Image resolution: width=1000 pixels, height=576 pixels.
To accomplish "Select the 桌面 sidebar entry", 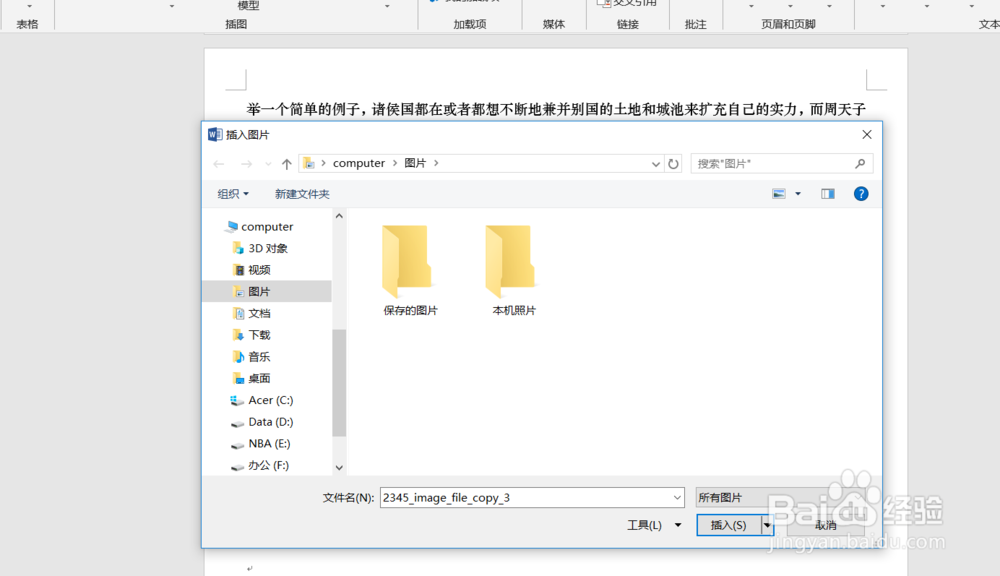I will click(257, 378).
